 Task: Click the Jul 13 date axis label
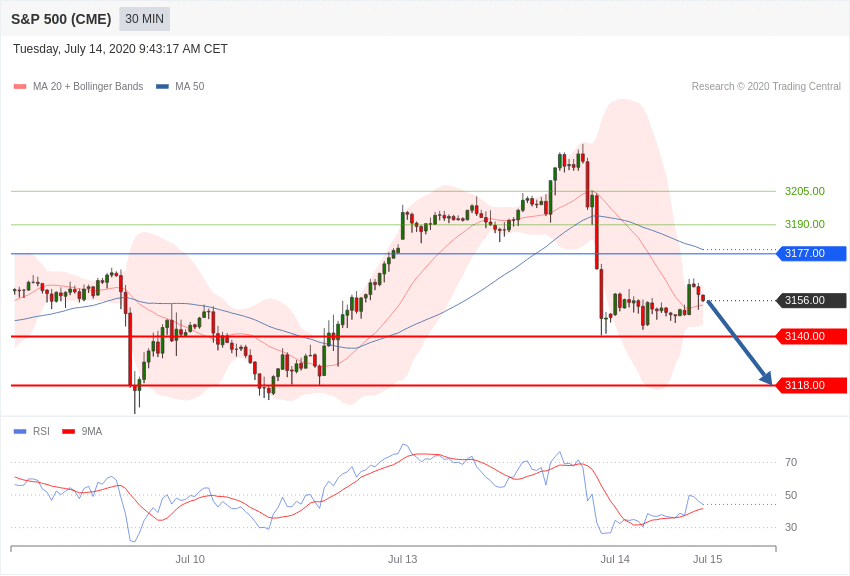coord(403,559)
